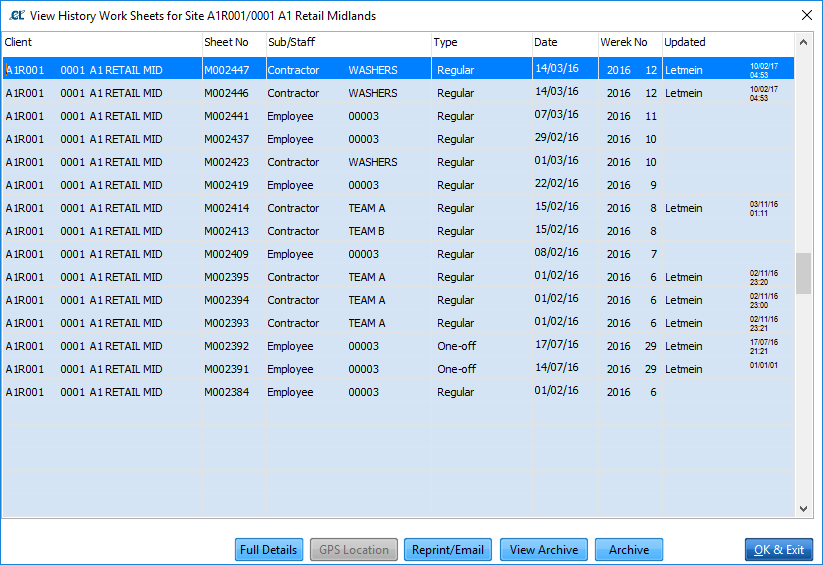The width and height of the screenshot is (823, 565).
Task: Select sheet number M002395
Action: click(x=227, y=277)
